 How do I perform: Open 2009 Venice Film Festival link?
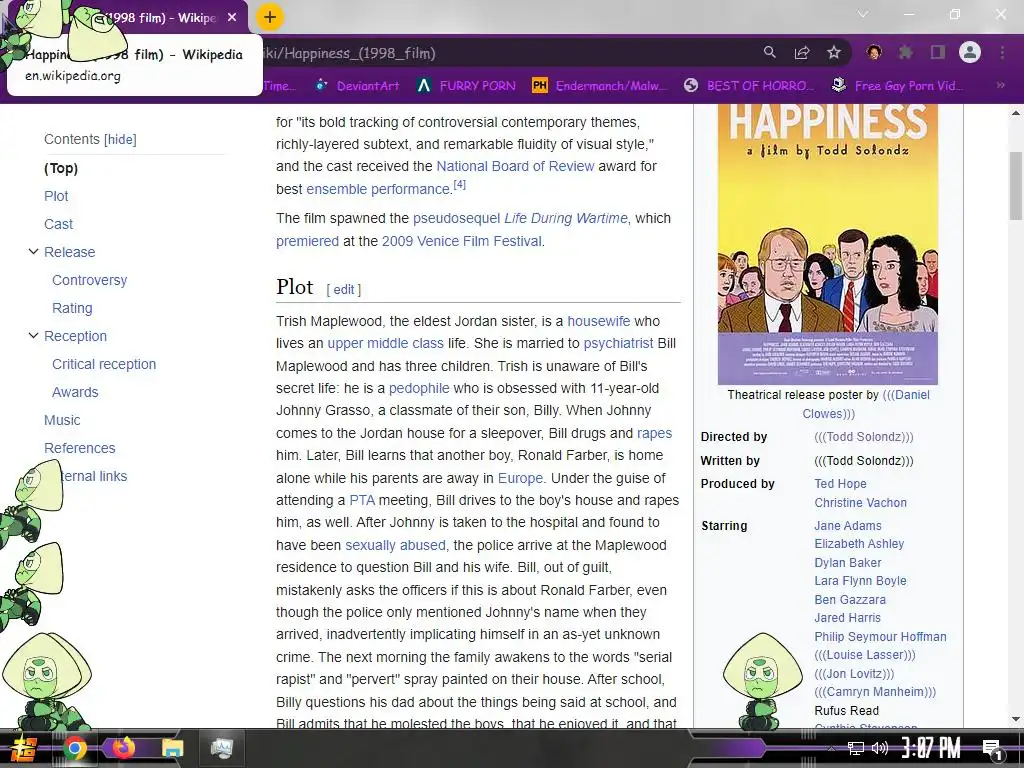coord(462,241)
